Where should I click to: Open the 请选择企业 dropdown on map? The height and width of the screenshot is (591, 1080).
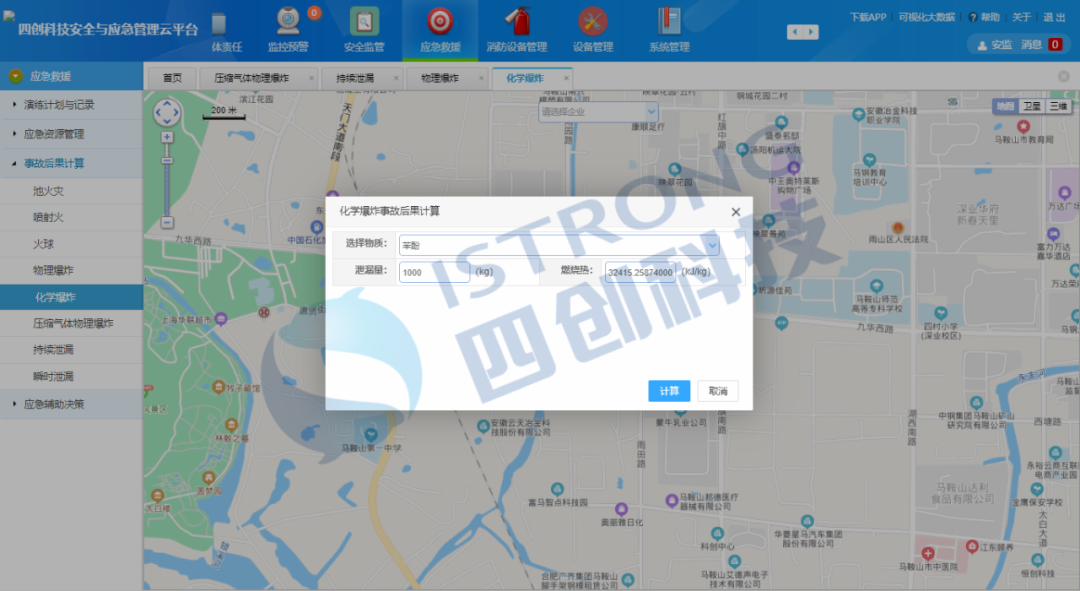click(598, 112)
